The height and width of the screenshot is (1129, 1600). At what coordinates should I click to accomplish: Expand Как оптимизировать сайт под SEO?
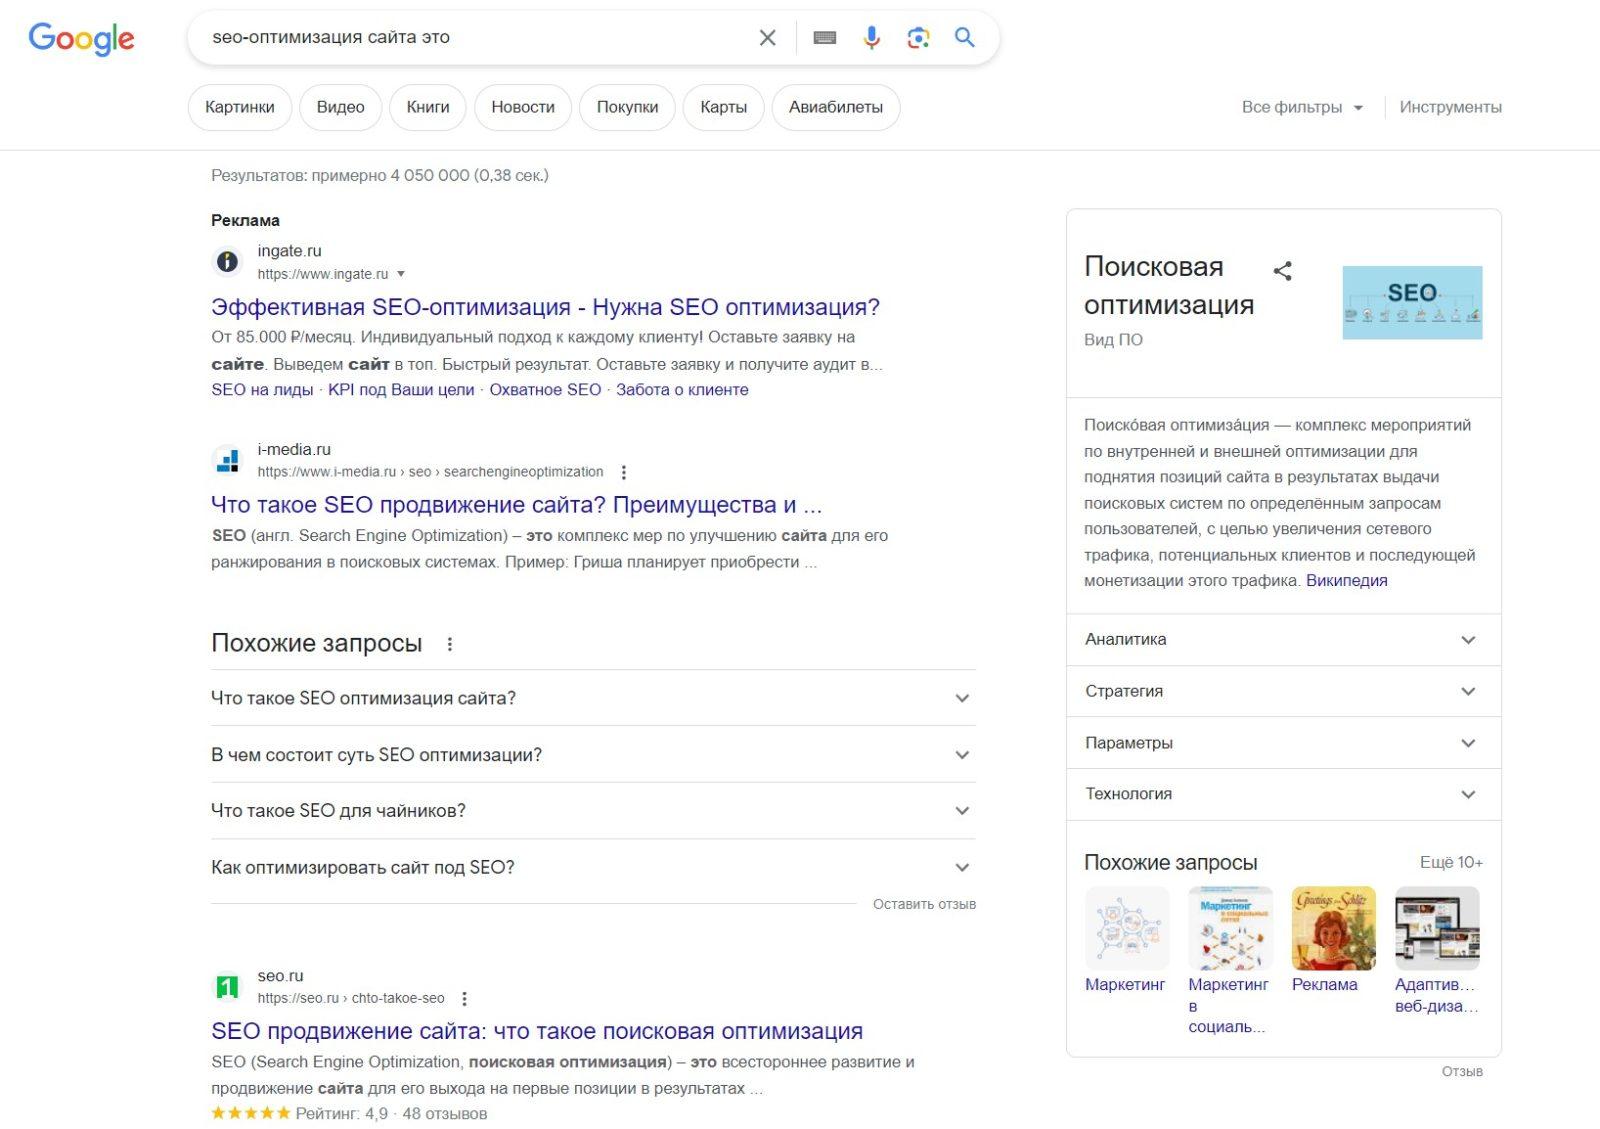pyautogui.click(x=593, y=867)
